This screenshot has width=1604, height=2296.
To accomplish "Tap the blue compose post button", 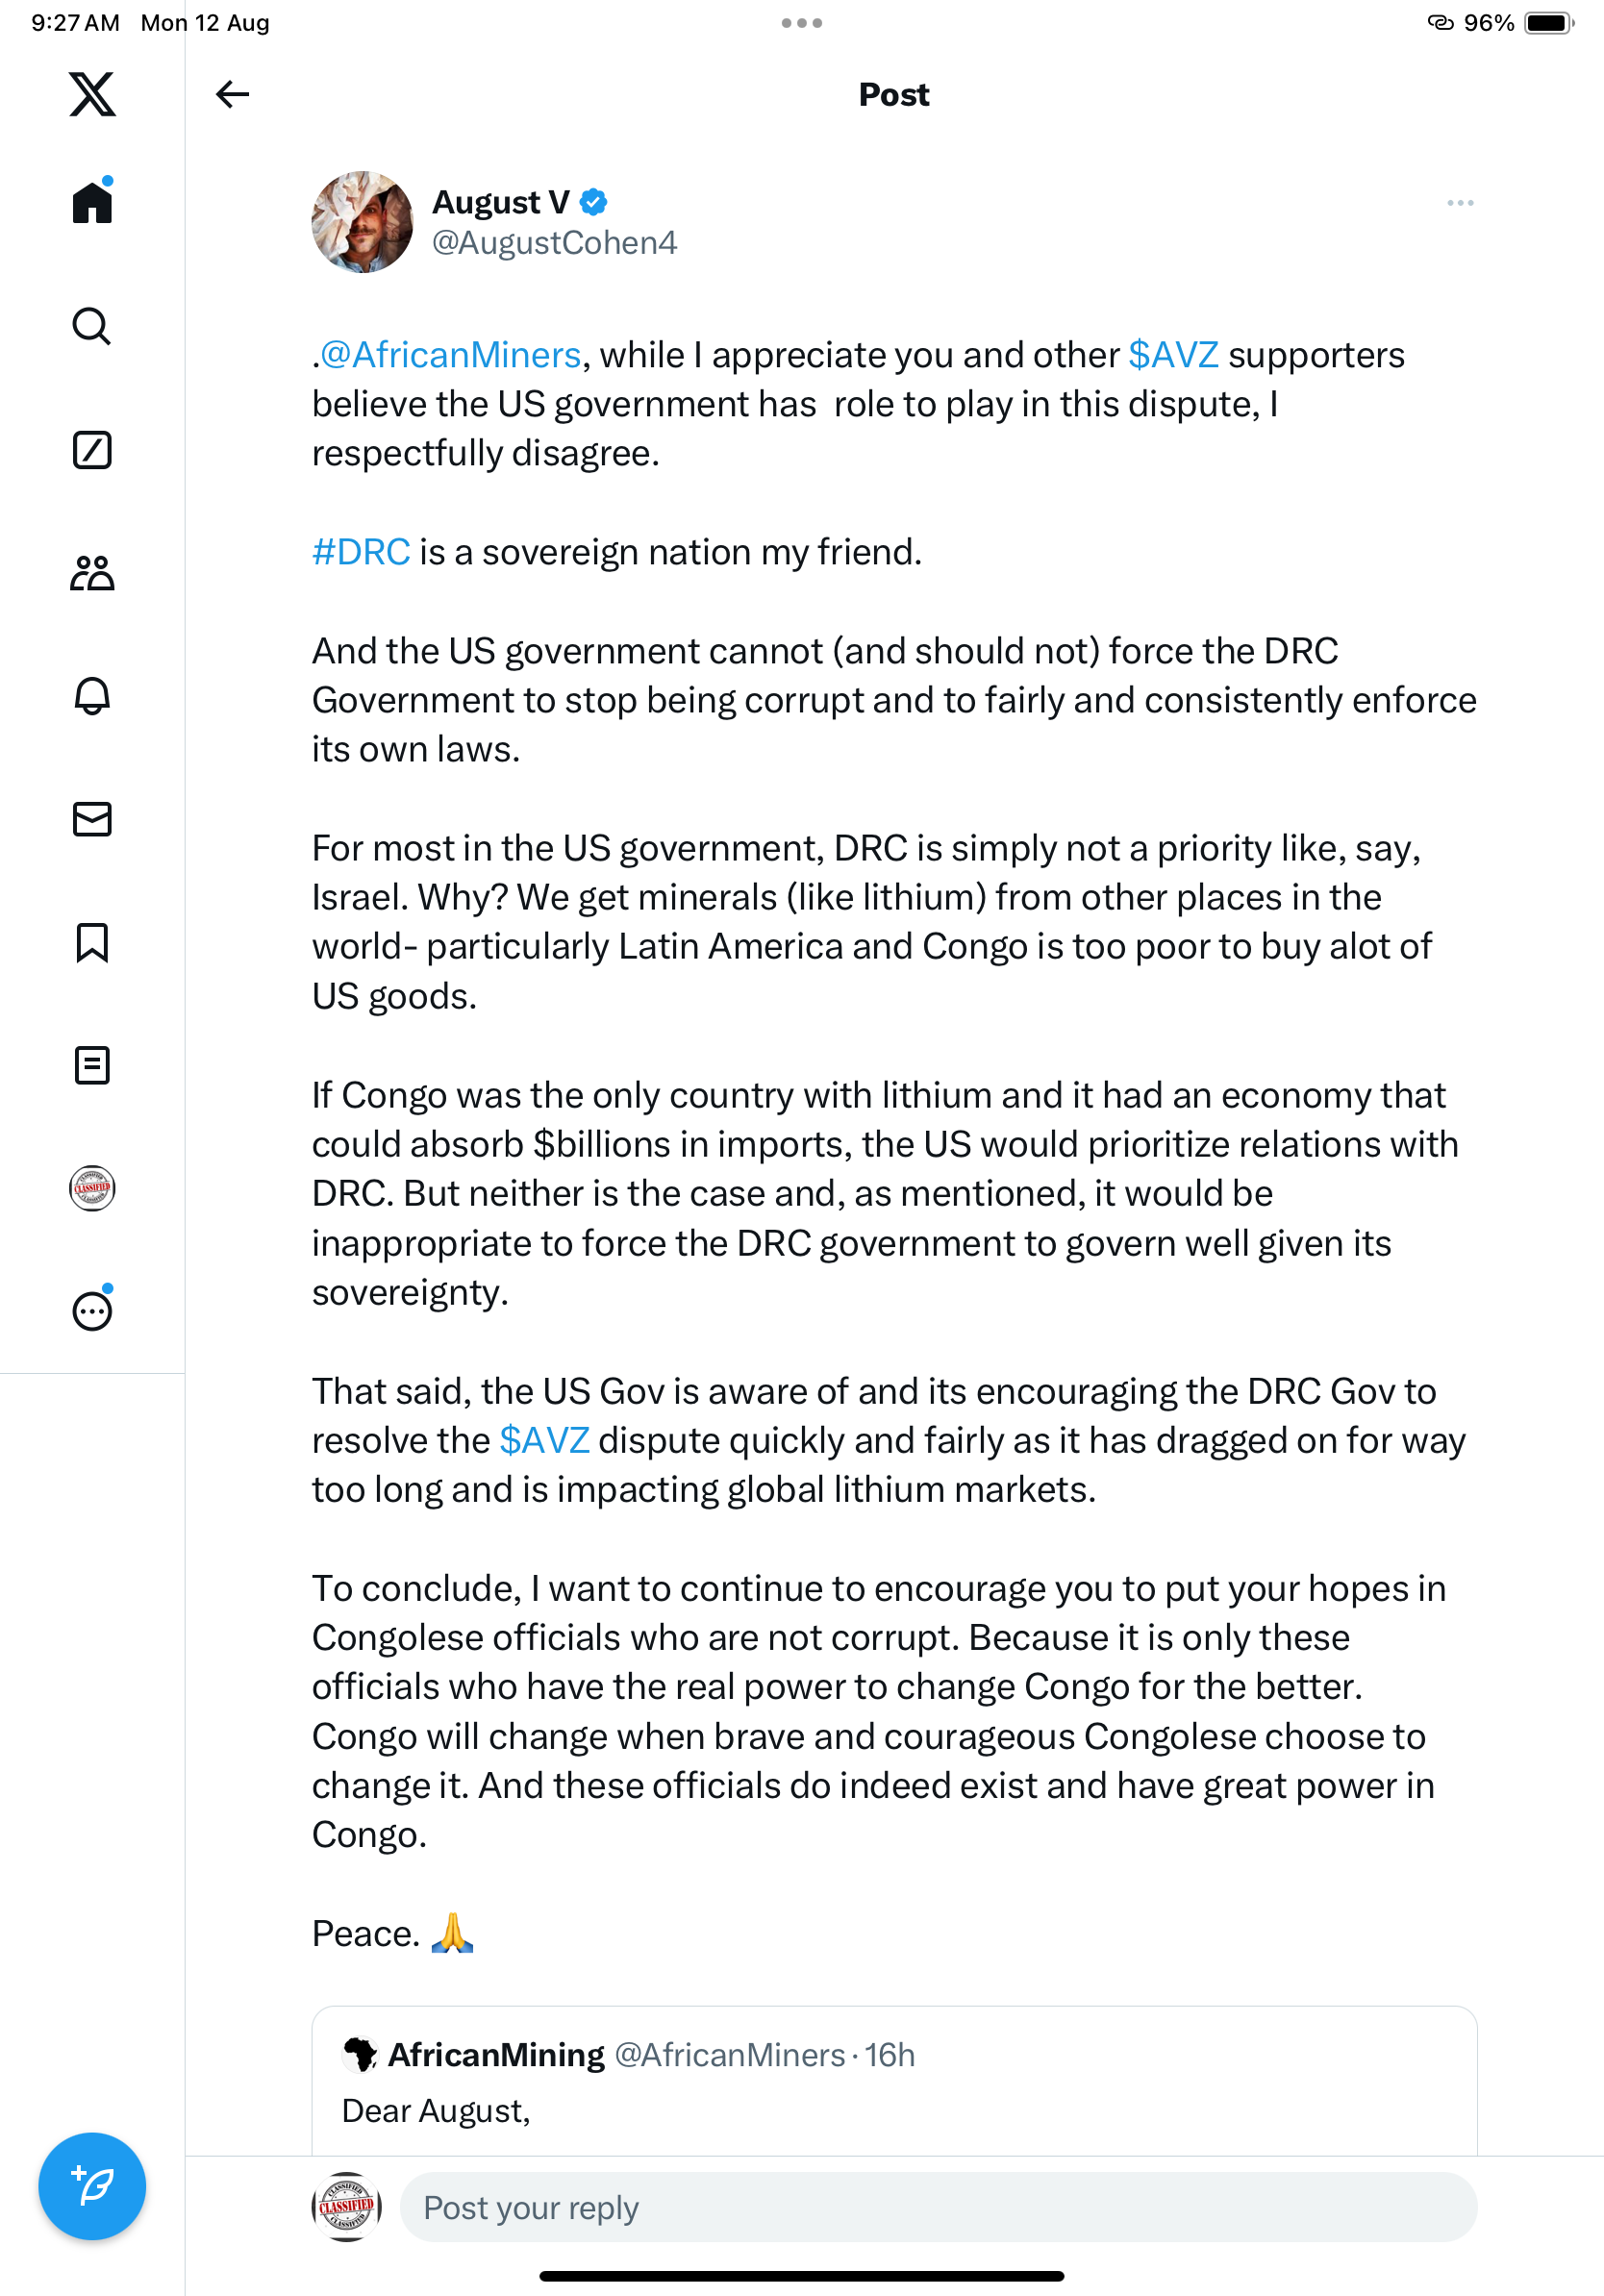I will 92,2186.
